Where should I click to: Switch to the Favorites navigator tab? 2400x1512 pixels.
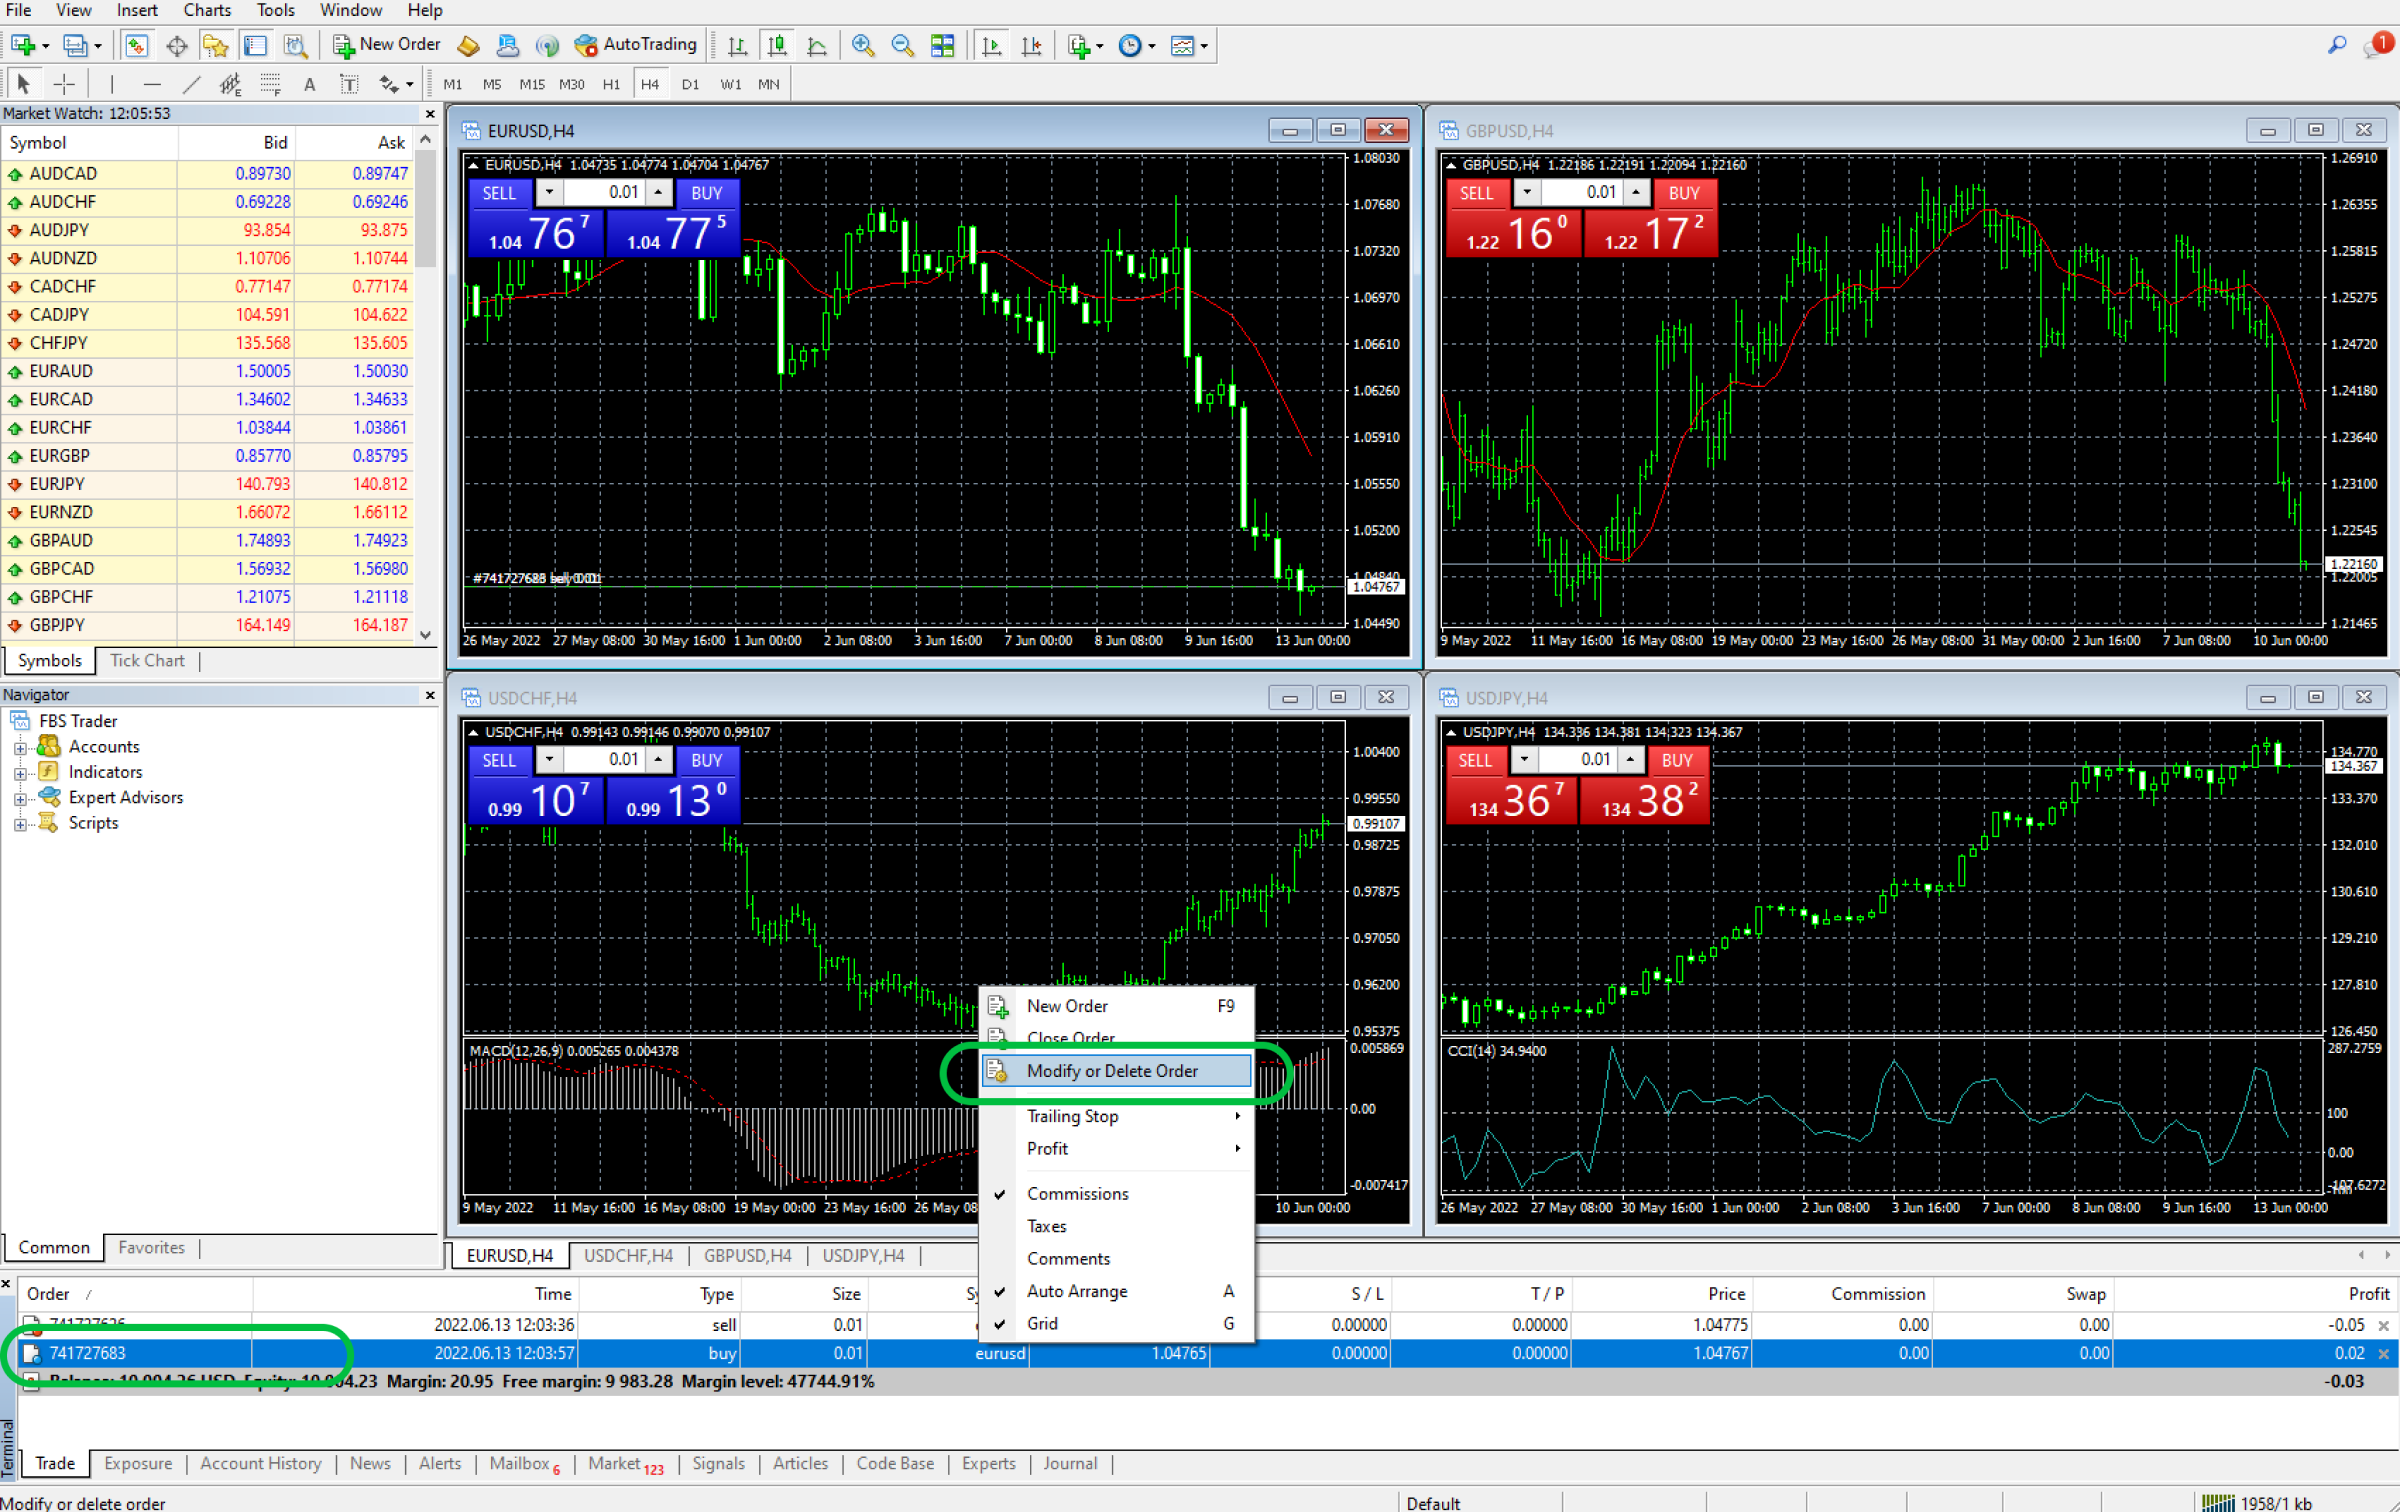(151, 1248)
